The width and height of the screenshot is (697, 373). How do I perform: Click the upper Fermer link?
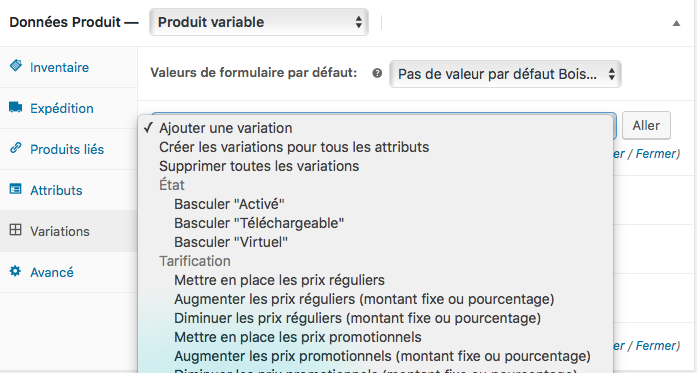coord(657,154)
